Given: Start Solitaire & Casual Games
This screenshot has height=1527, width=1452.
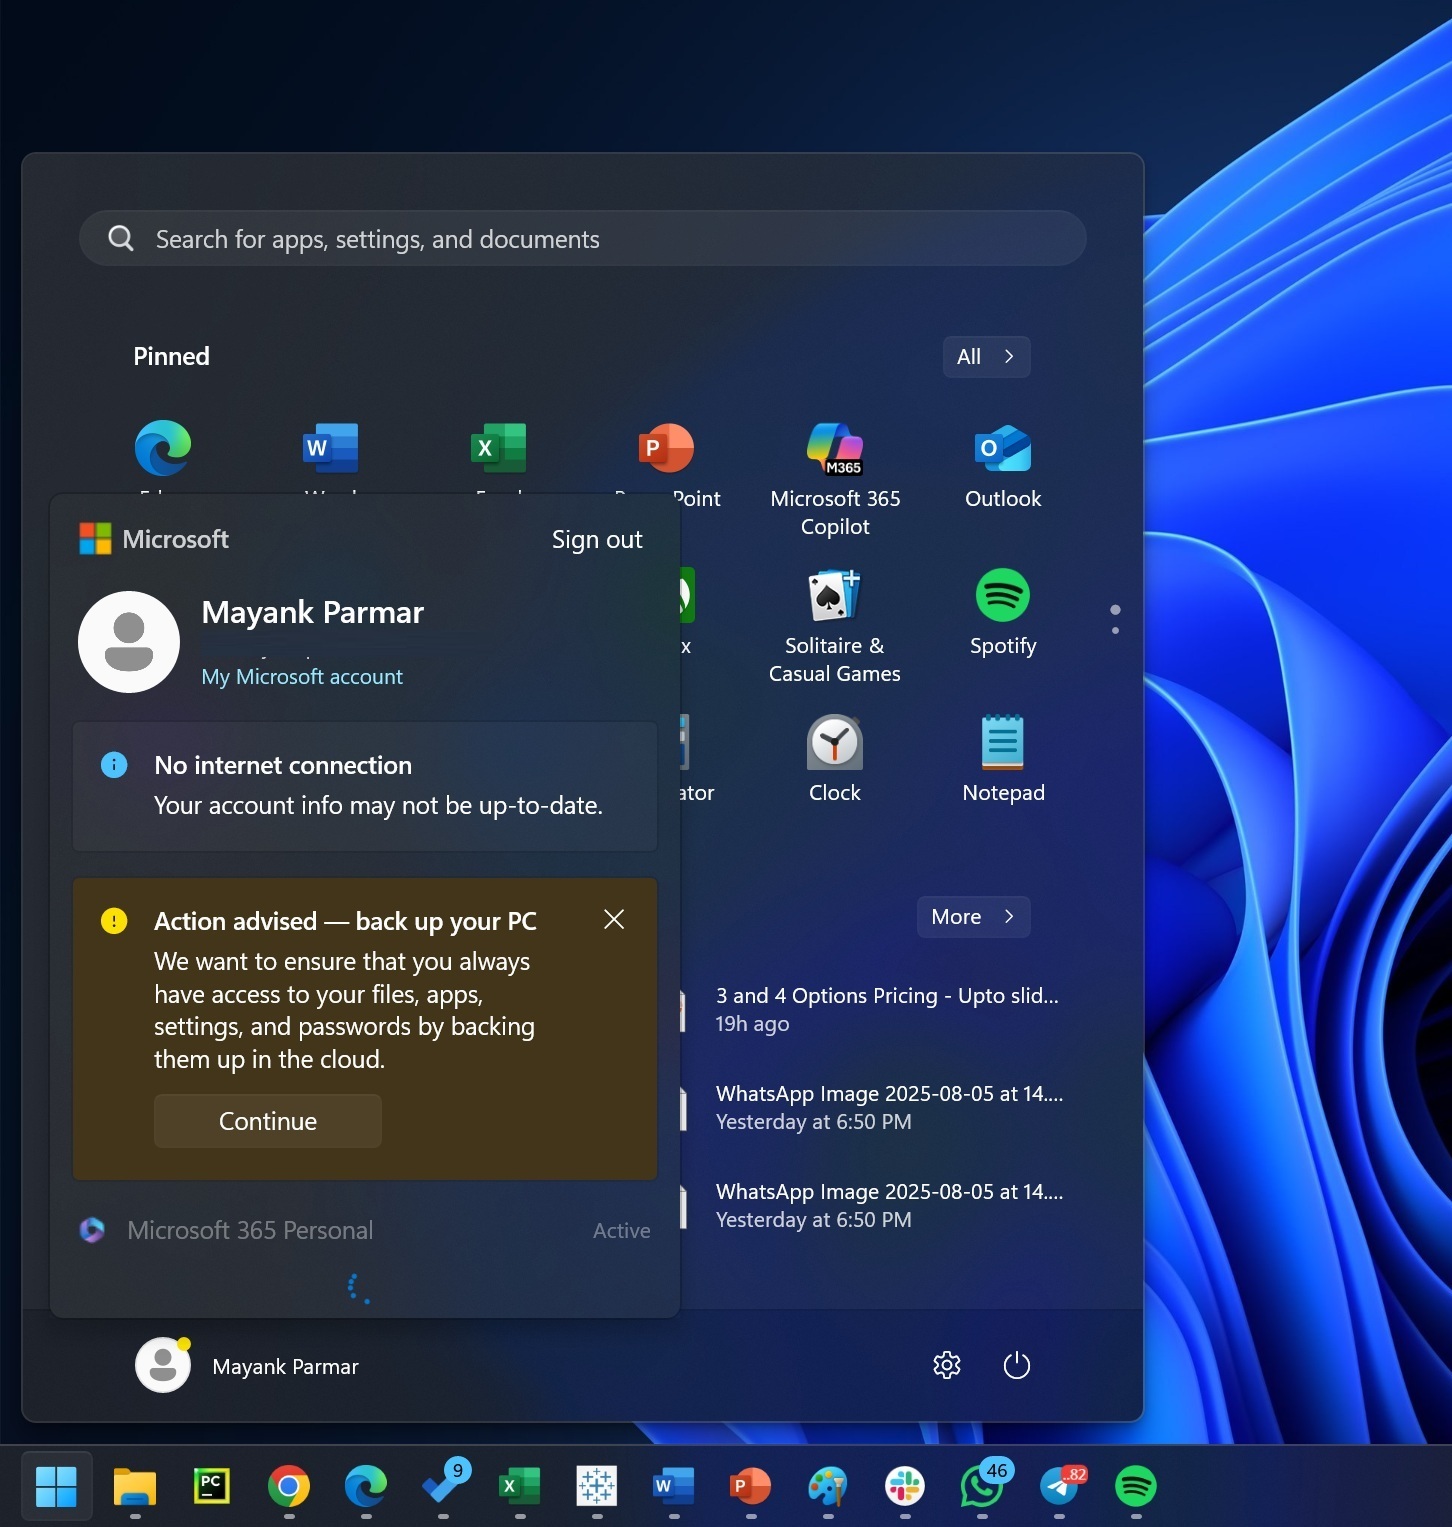Looking at the screenshot, I should (x=834, y=595).
